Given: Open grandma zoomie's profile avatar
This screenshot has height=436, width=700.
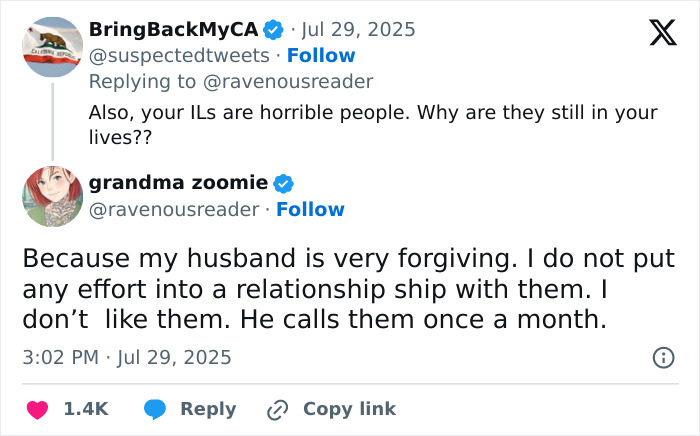Looking at the screenshot, I should 52,196.
